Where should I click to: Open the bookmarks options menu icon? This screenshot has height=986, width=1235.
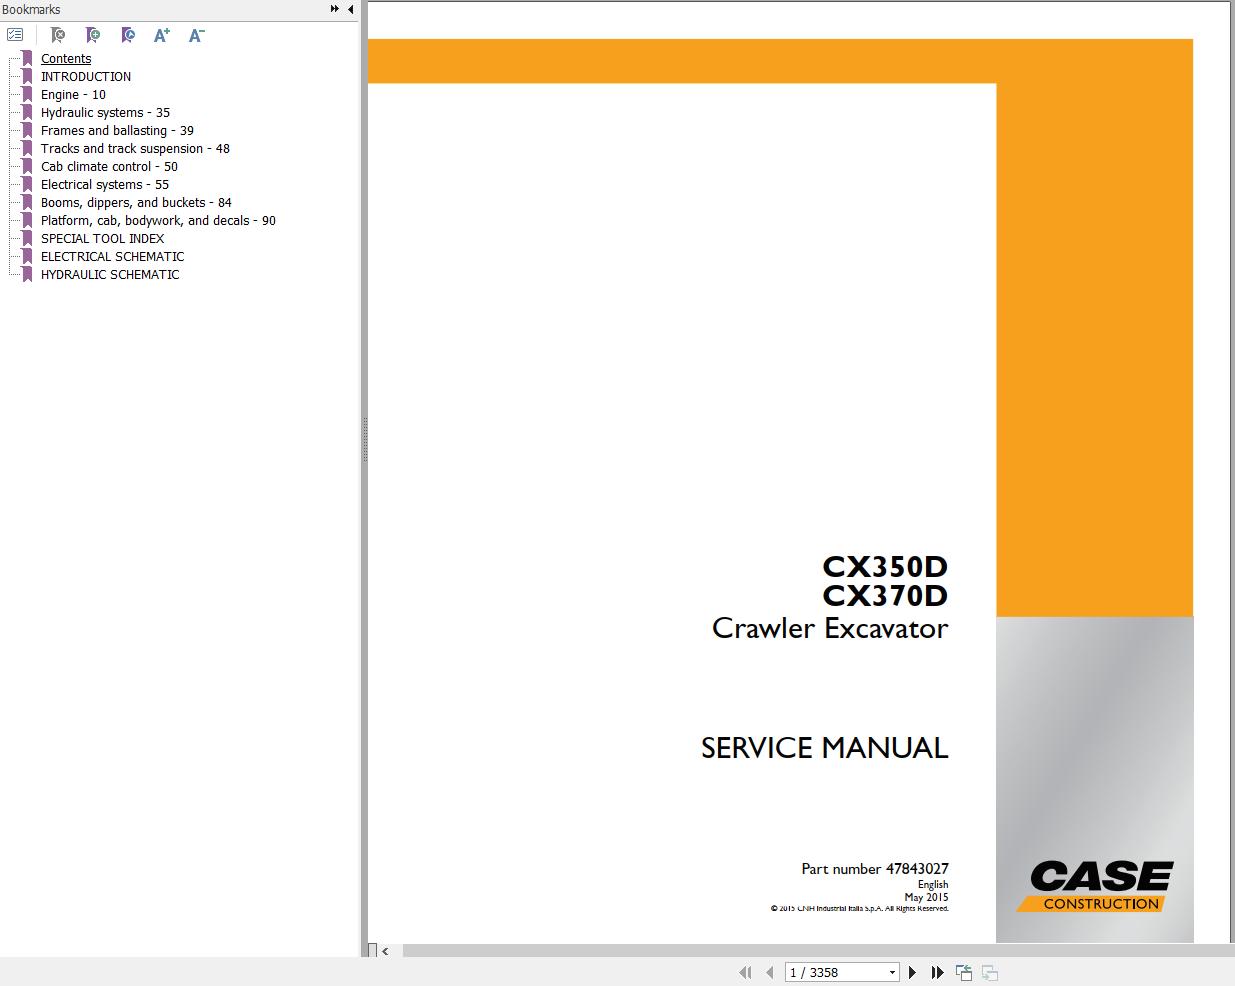coord(15,35)
